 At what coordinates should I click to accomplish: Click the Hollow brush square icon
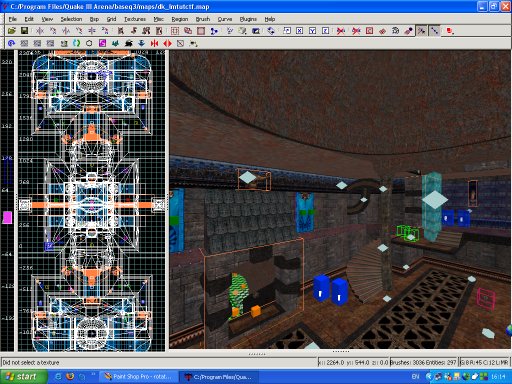click(x=201, y=31)
